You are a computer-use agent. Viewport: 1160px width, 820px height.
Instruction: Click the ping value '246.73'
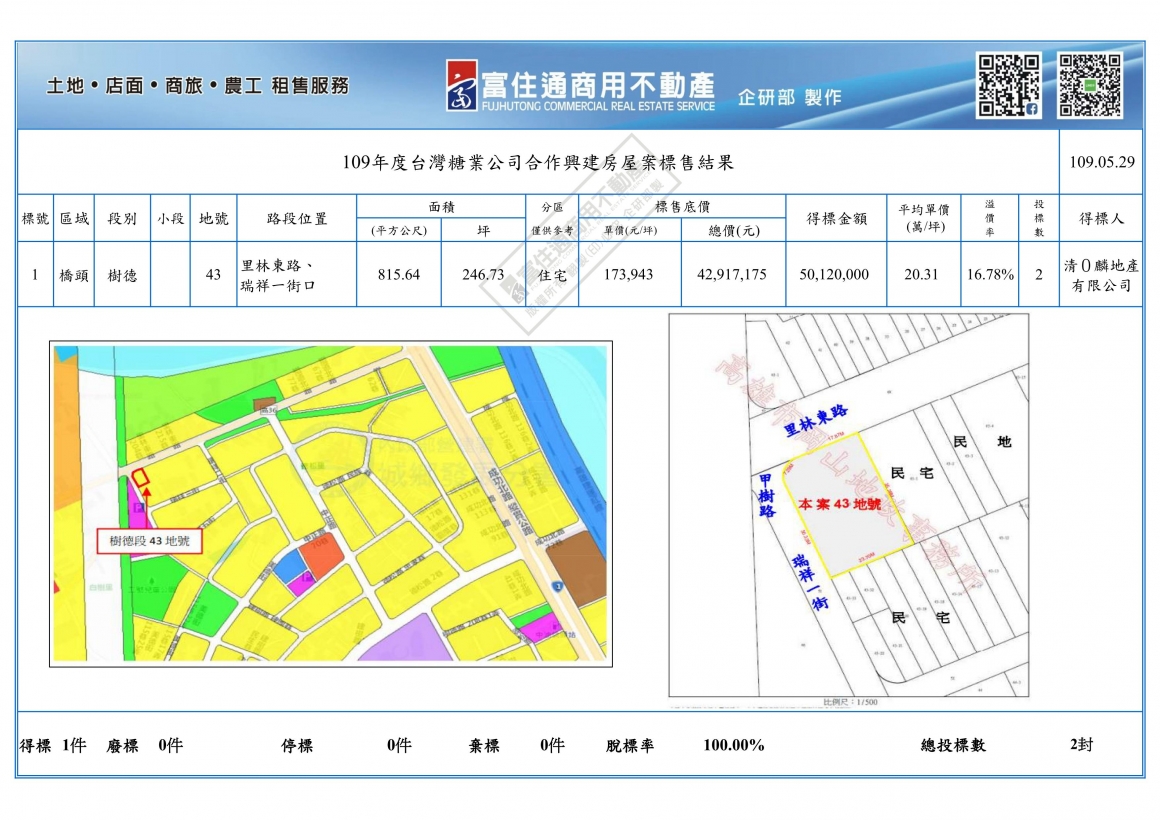pyautogui.click(x=483, y=275)
